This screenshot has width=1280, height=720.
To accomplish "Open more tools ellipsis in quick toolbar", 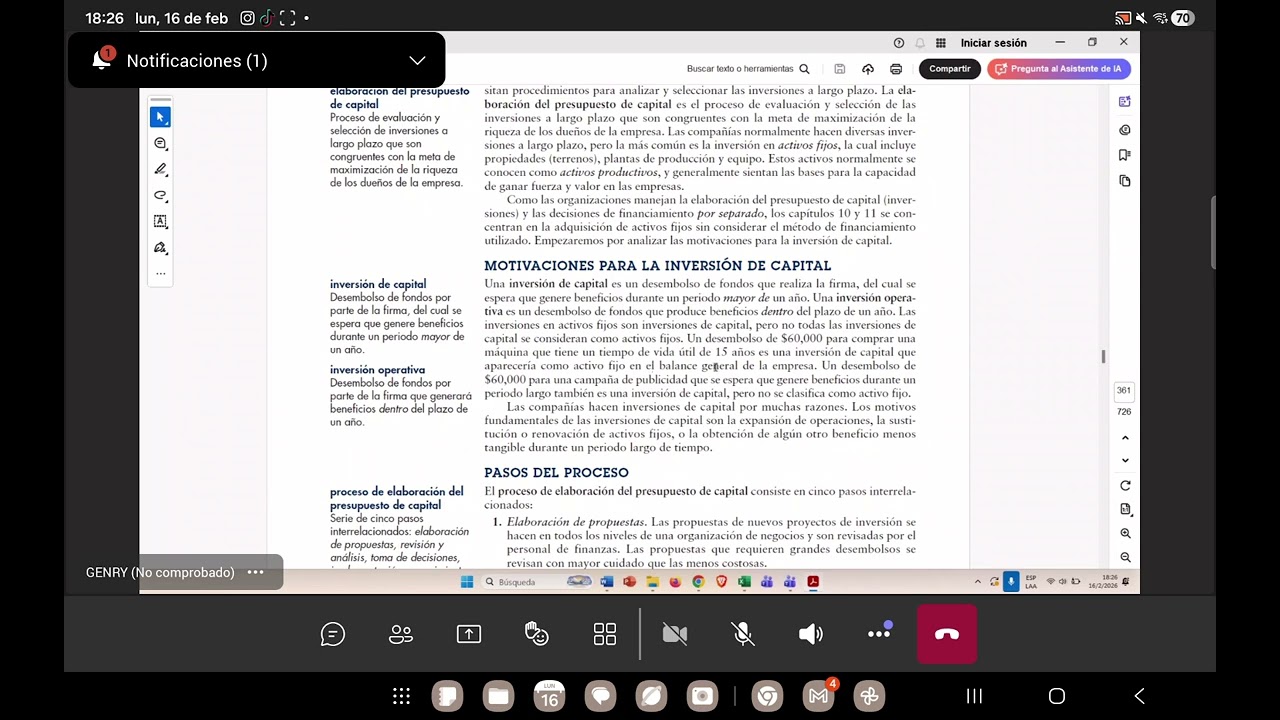I will click(x=160, y=273).
